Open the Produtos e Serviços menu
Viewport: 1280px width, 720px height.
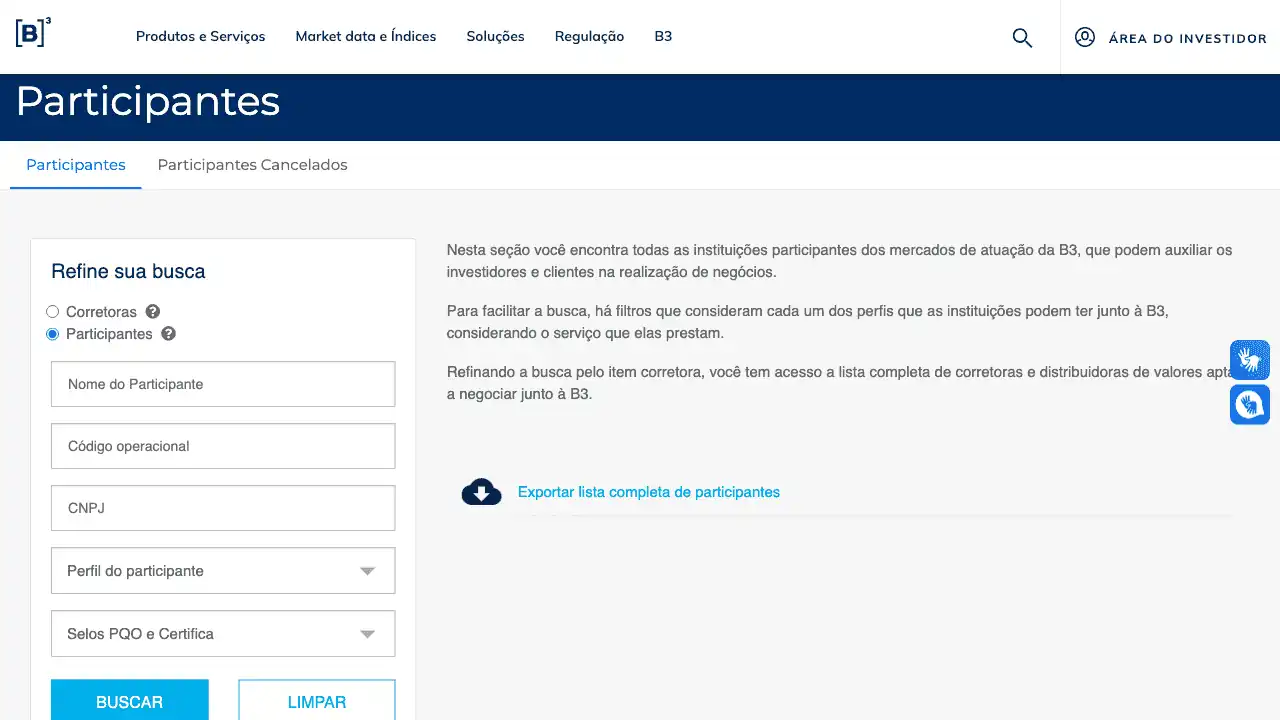pyautogui.click(x=201, y=37)
